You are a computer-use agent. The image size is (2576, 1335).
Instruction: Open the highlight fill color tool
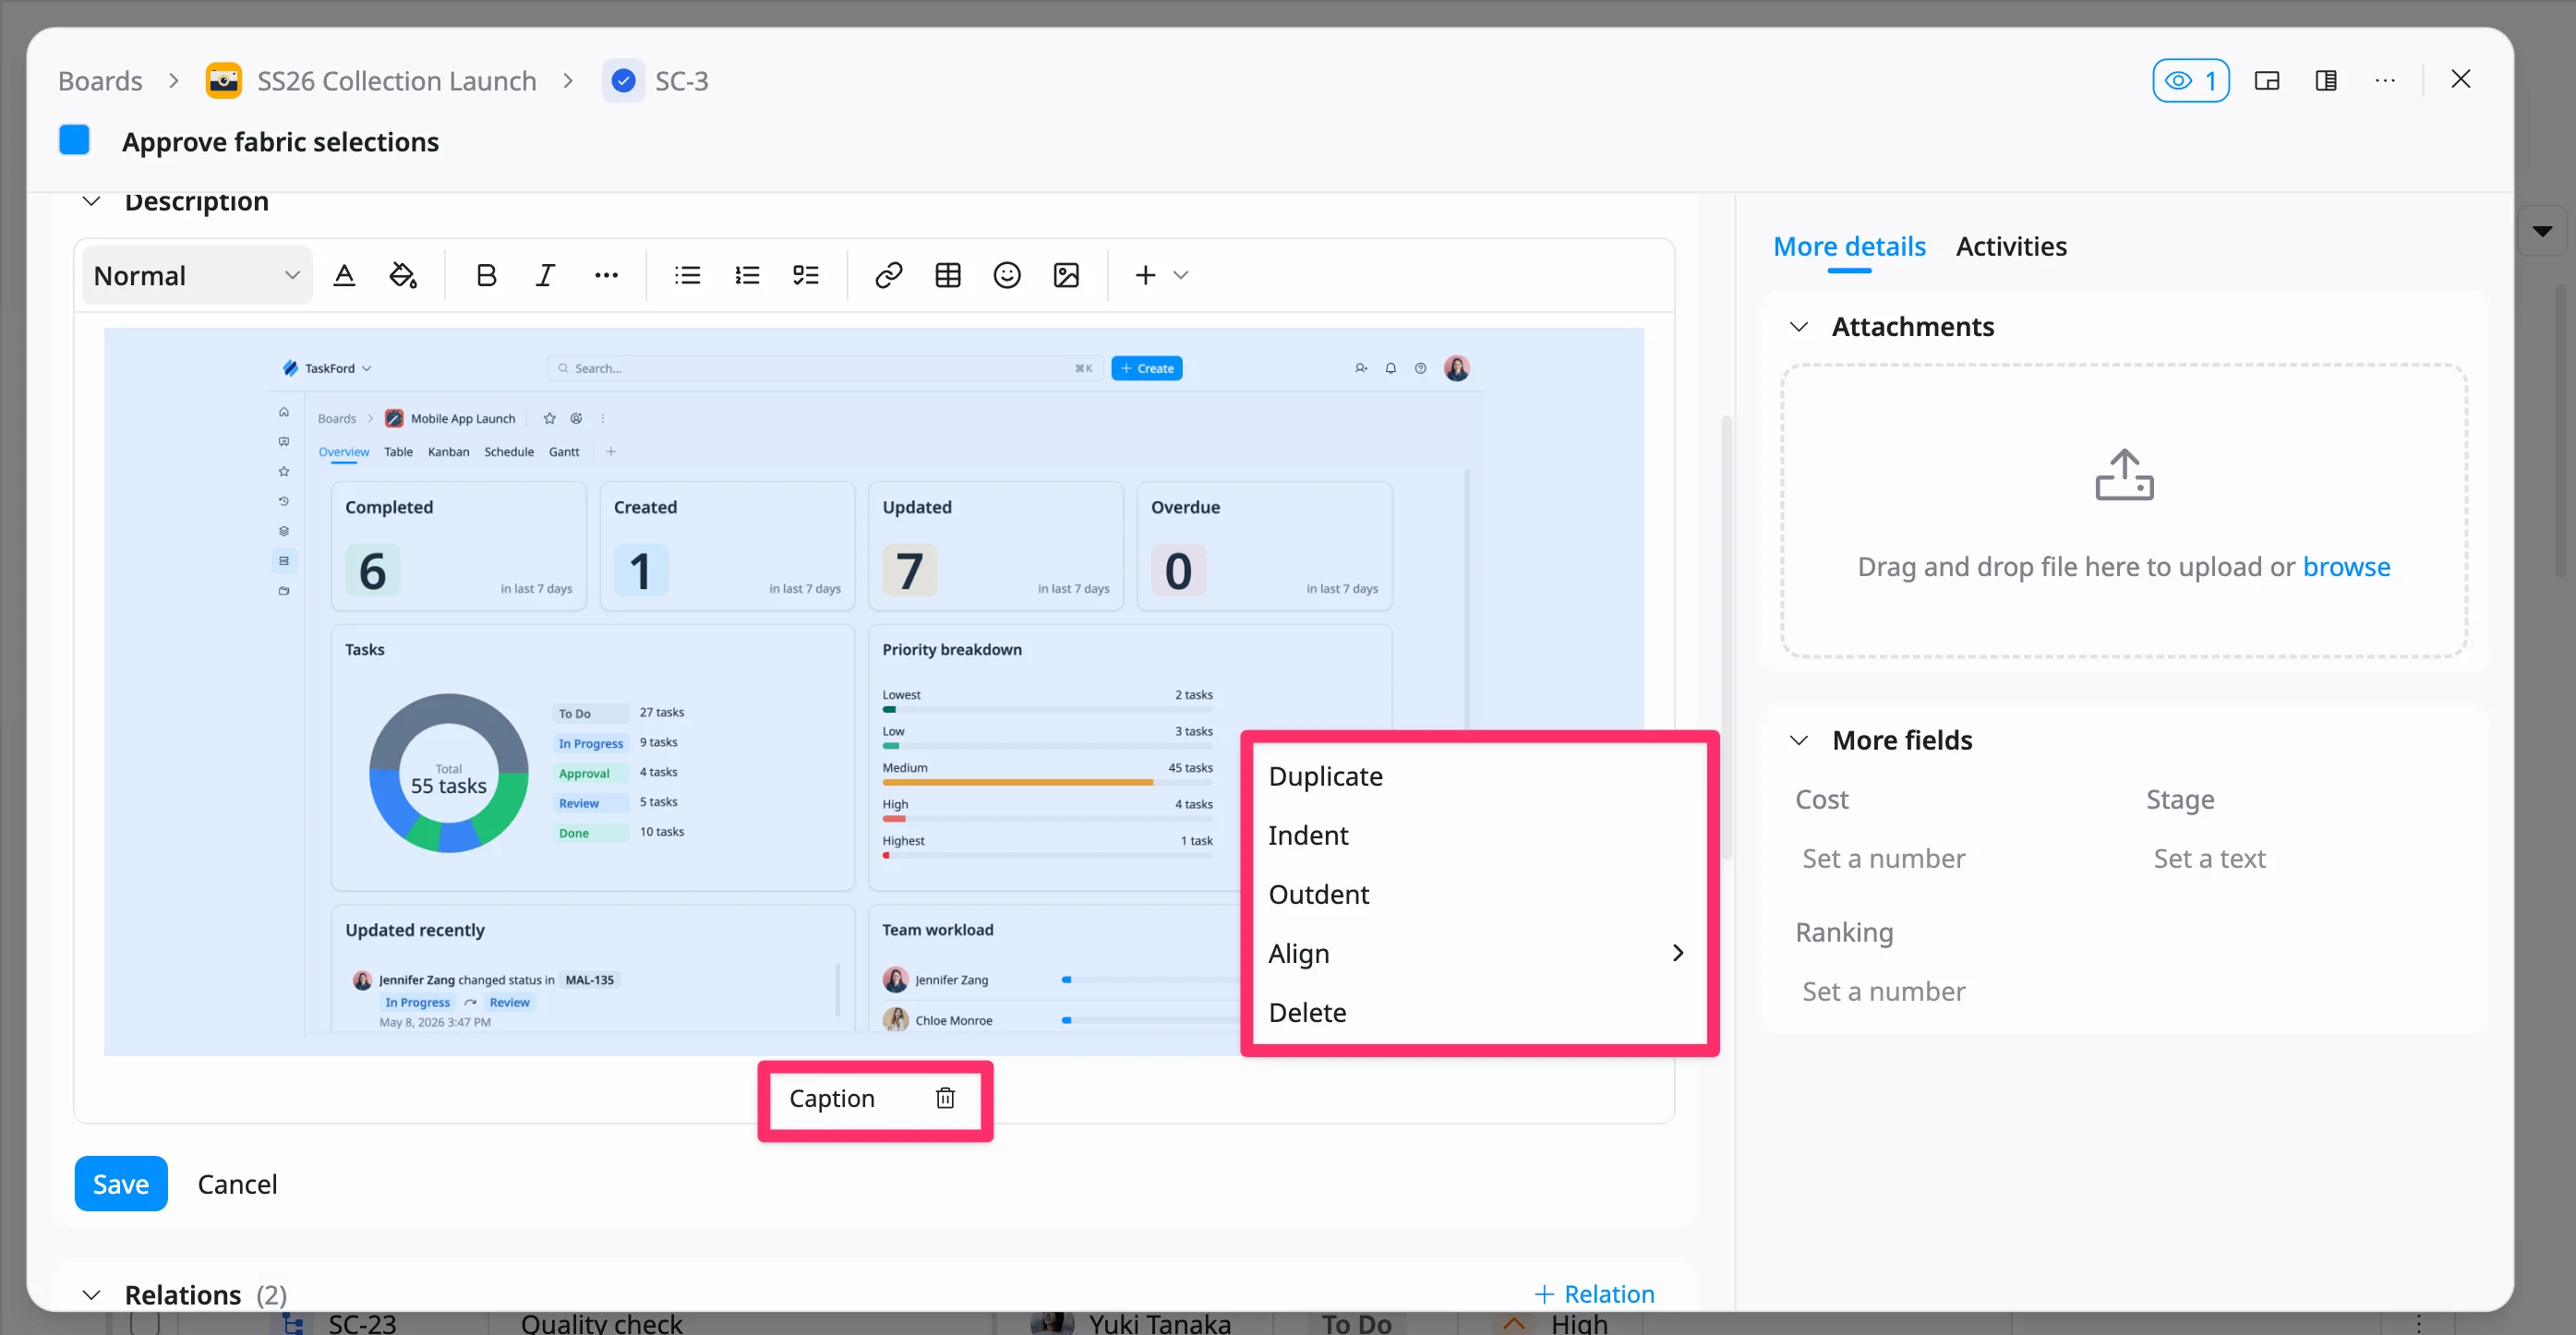(403, 275)
